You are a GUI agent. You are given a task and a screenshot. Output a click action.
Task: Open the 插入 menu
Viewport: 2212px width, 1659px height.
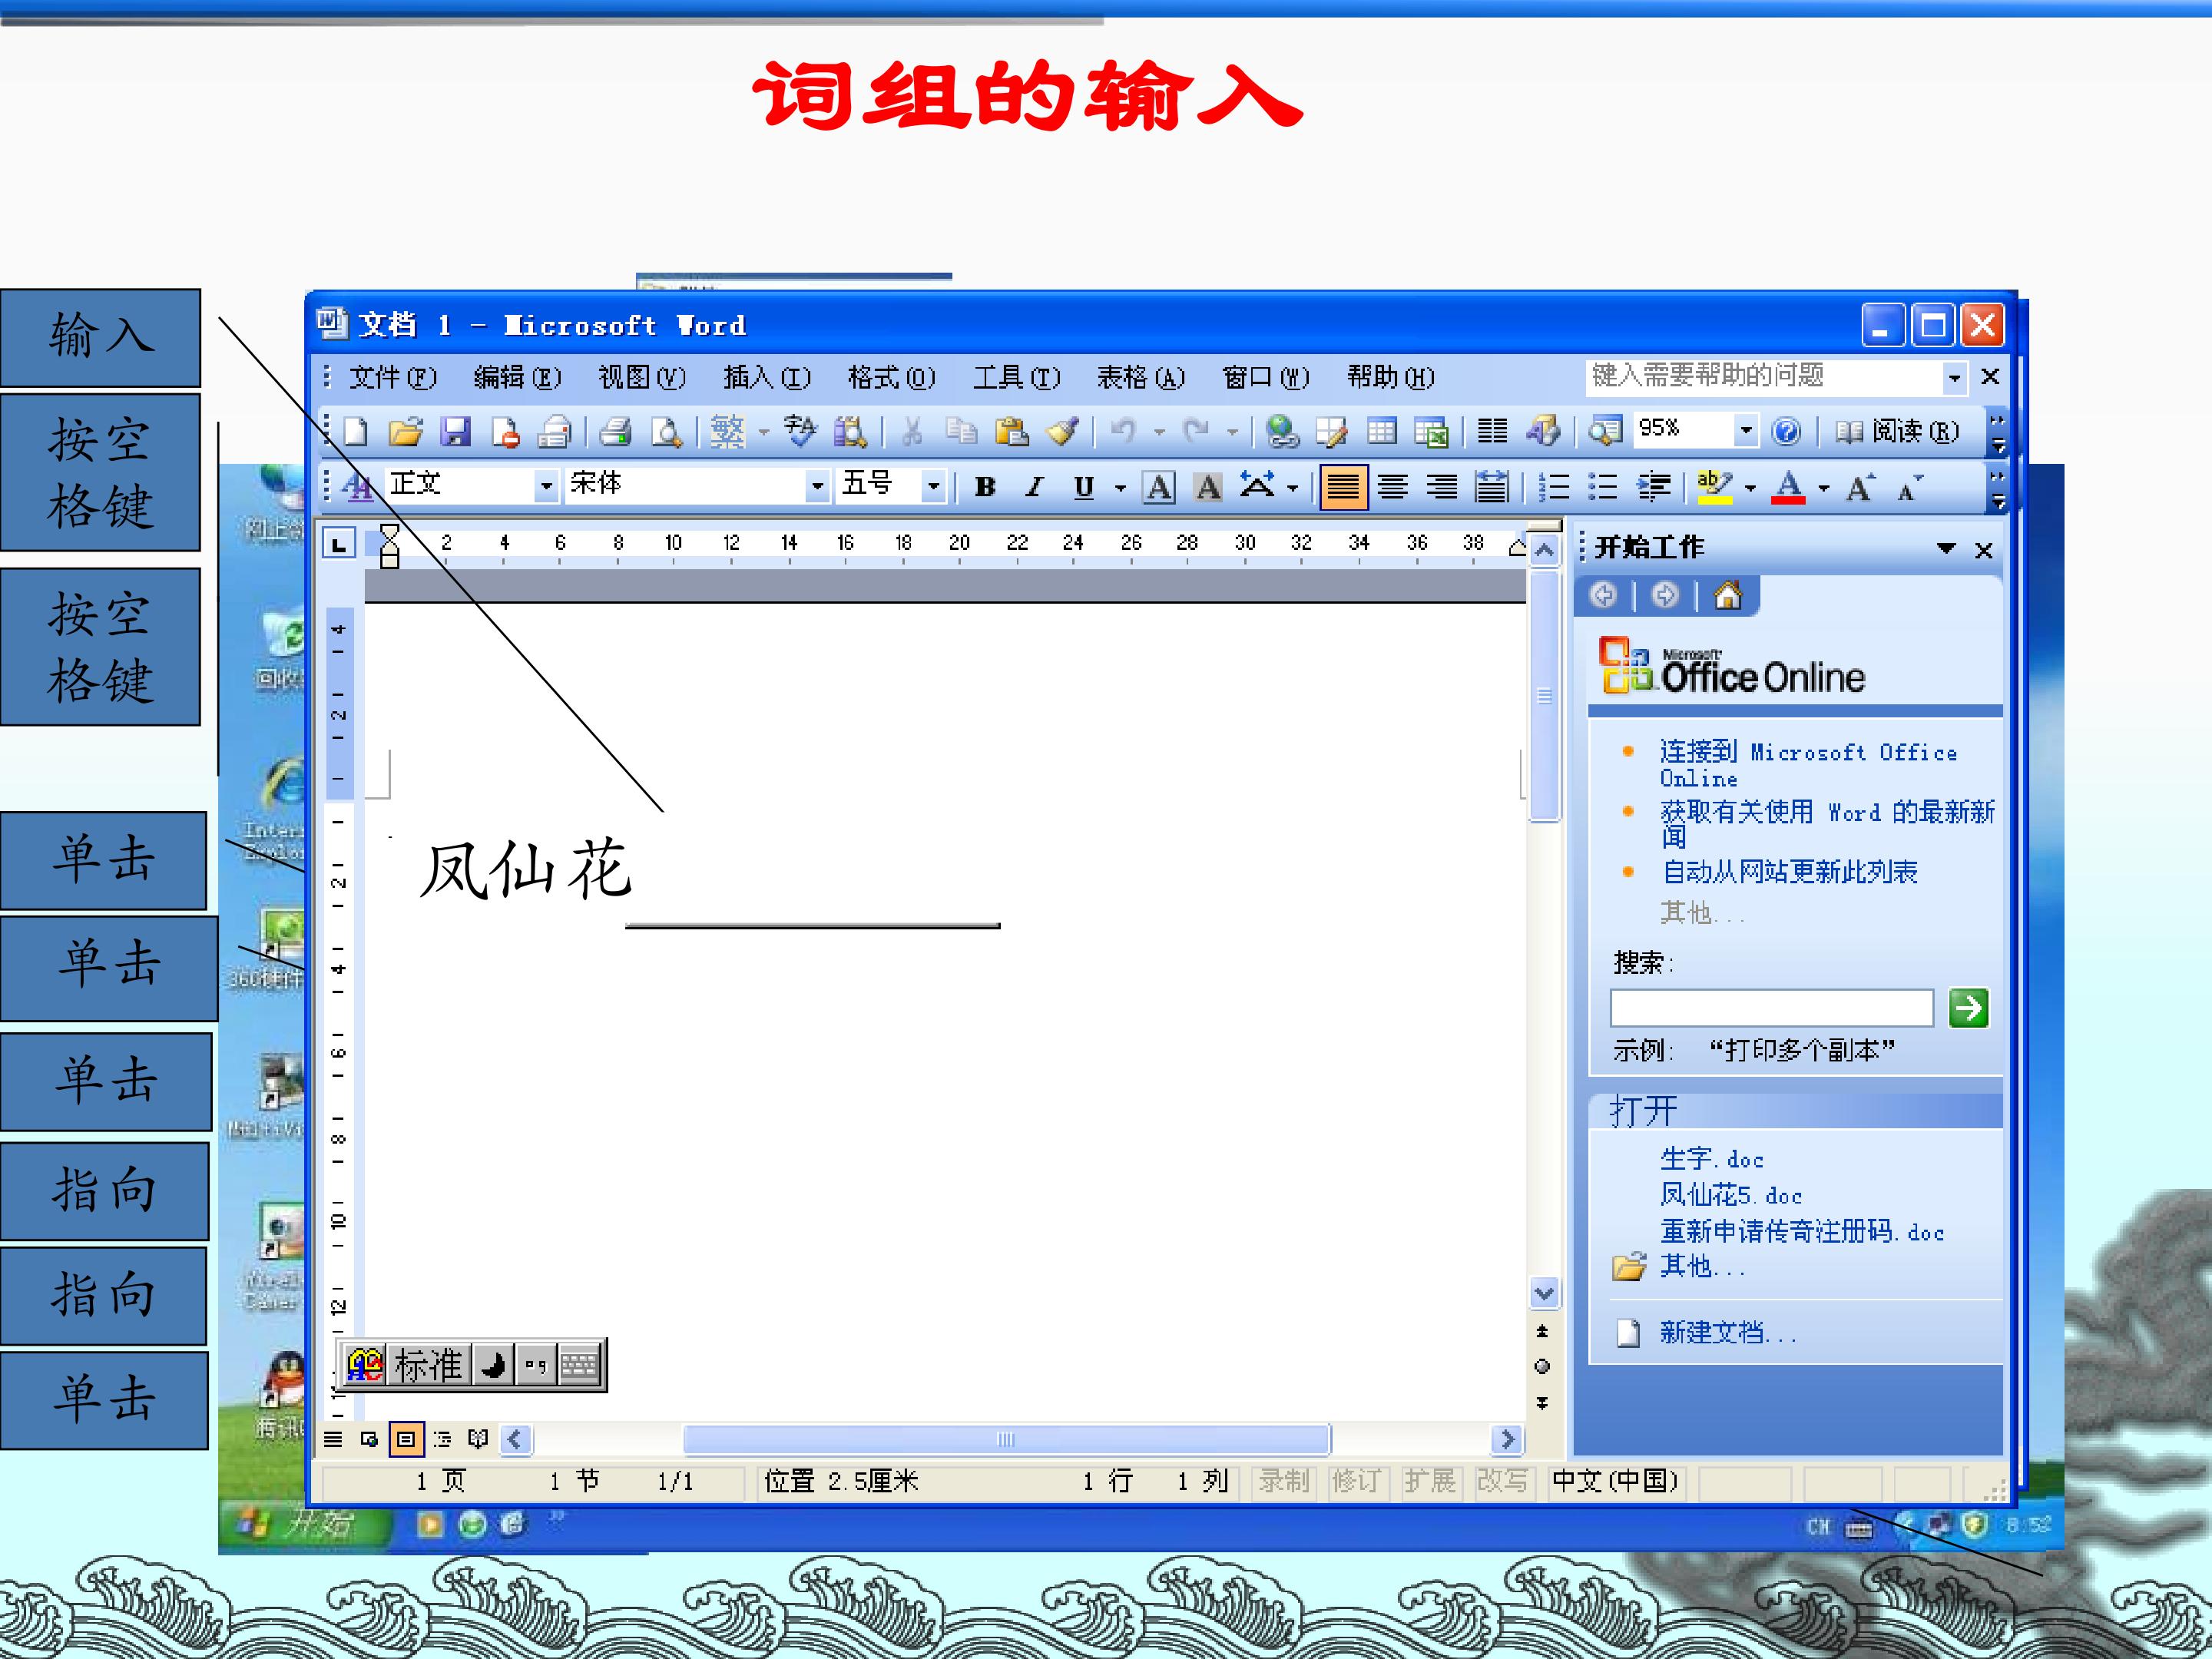tap(767, 377)
